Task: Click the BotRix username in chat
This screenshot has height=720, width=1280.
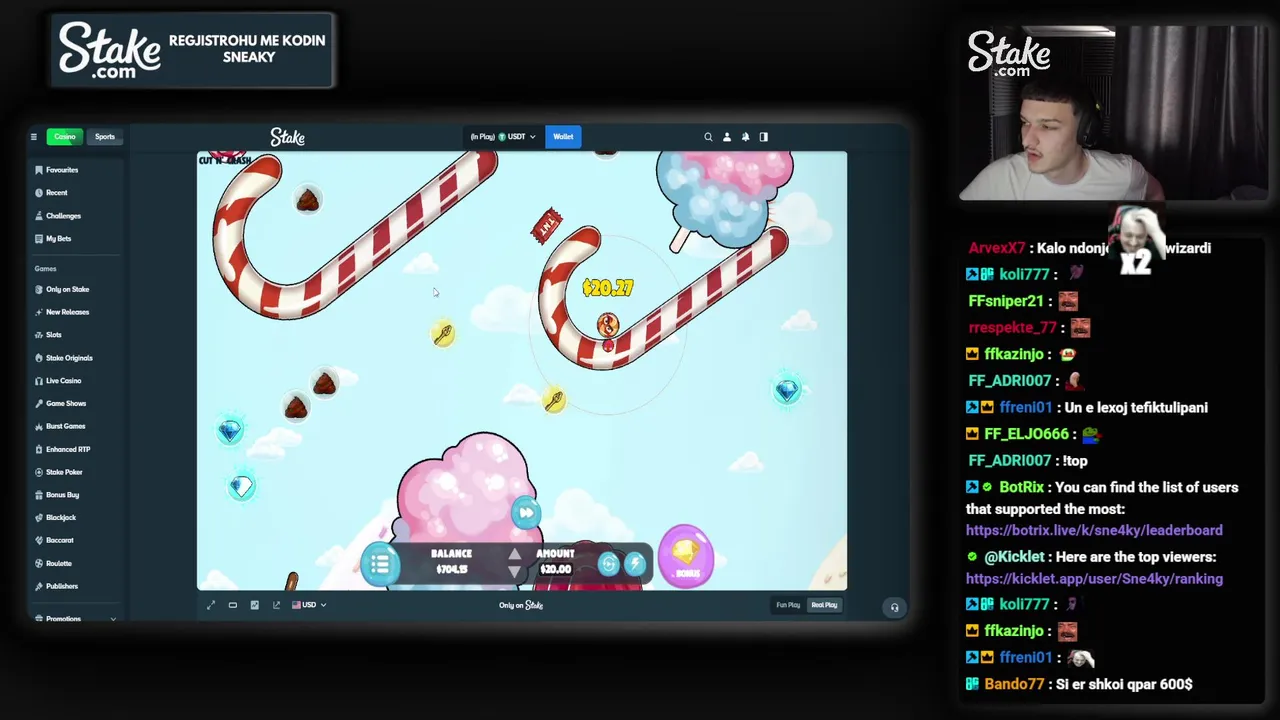Action: (1021, 488)
